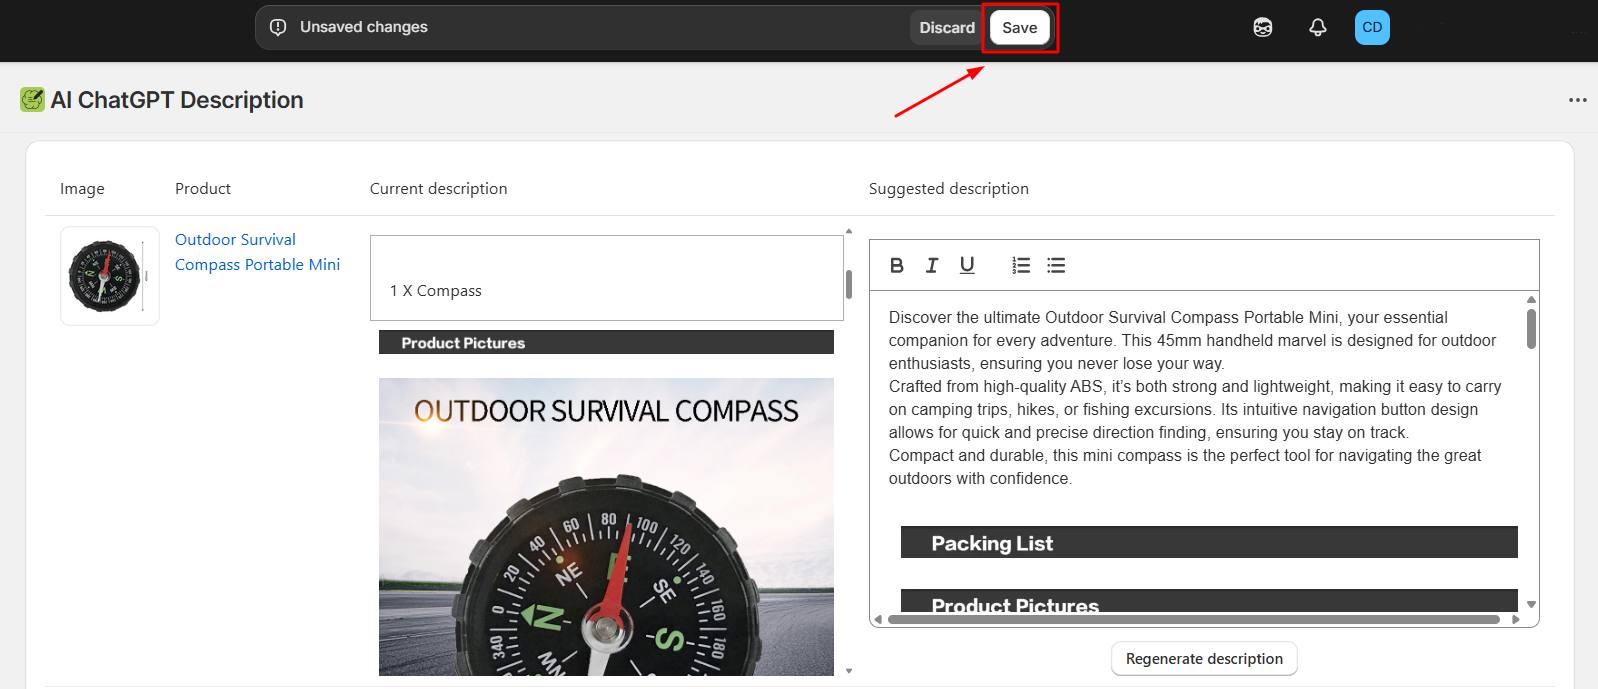Image resolution: width=1598 pixels, height=689 pixels.
Task: Open the CD account avatar menu
Action: coord(1372,28)
